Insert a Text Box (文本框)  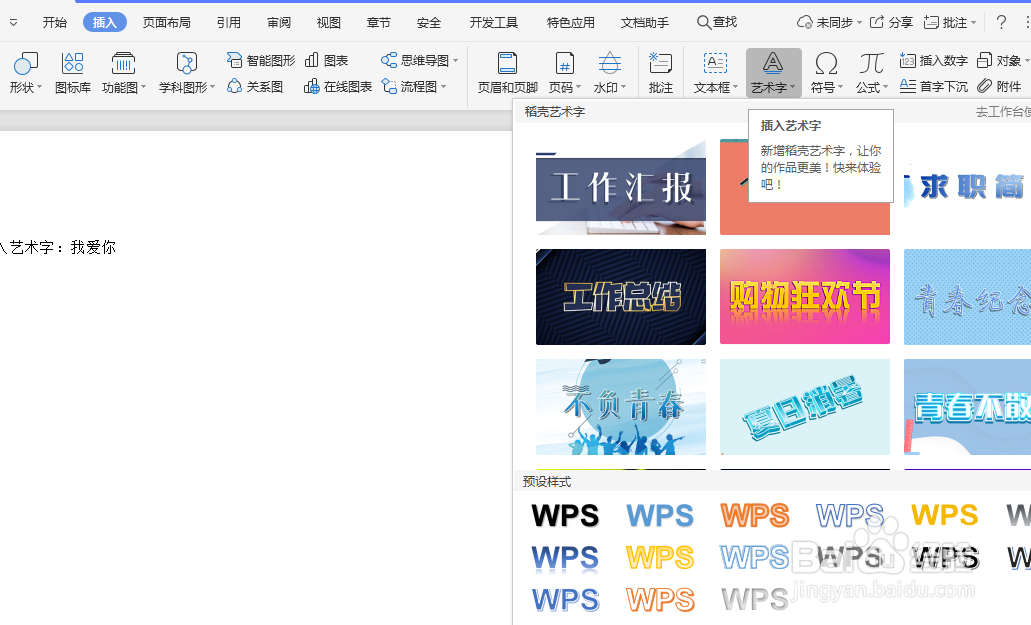[715, 72]
